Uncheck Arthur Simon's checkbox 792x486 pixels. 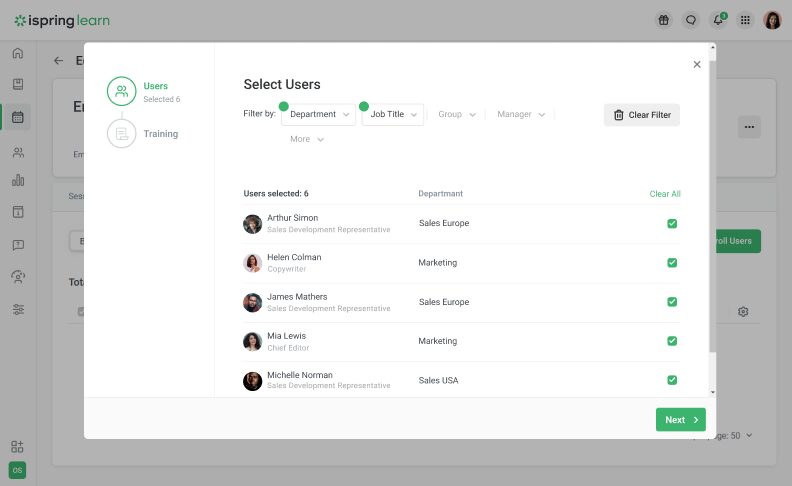click(x=672, y=223)
